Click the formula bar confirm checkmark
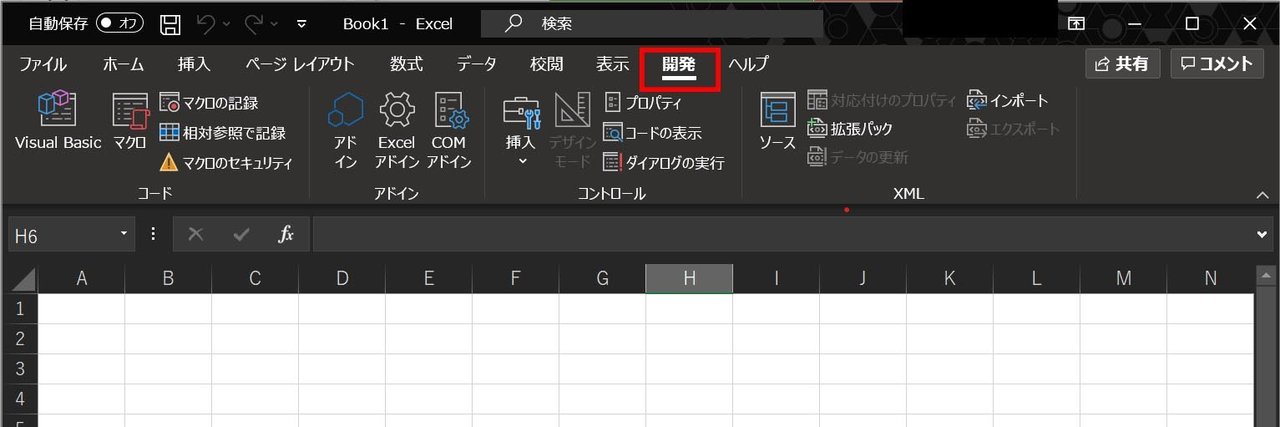 [x=241, y=234]
